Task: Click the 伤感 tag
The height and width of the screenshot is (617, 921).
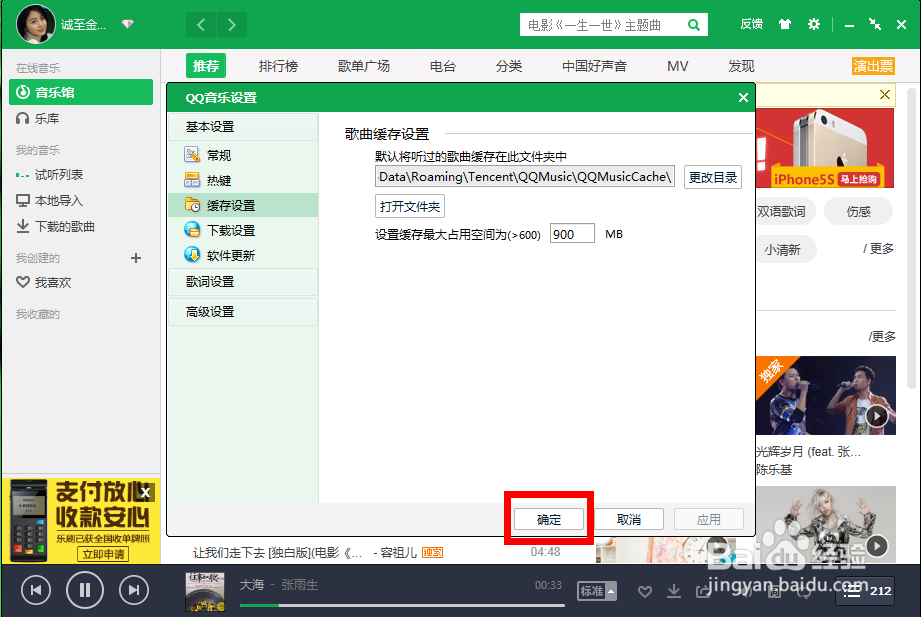Action: pos(858,212)
